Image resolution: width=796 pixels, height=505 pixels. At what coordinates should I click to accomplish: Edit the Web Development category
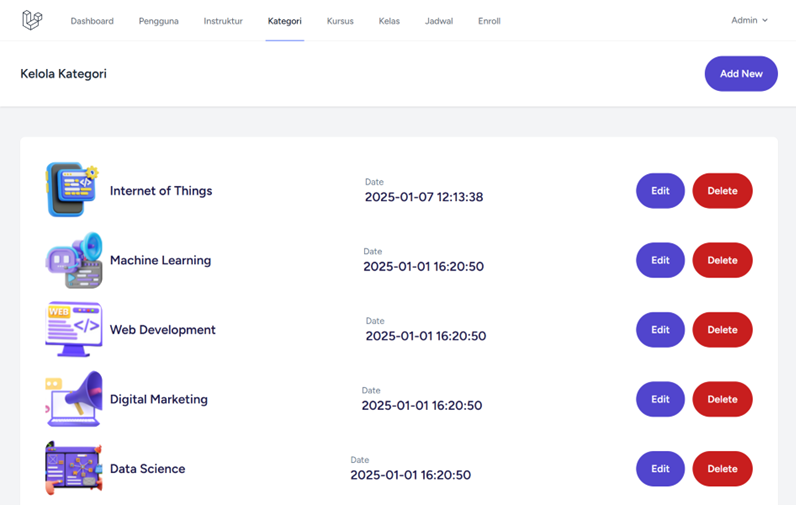tap(660, 329)
